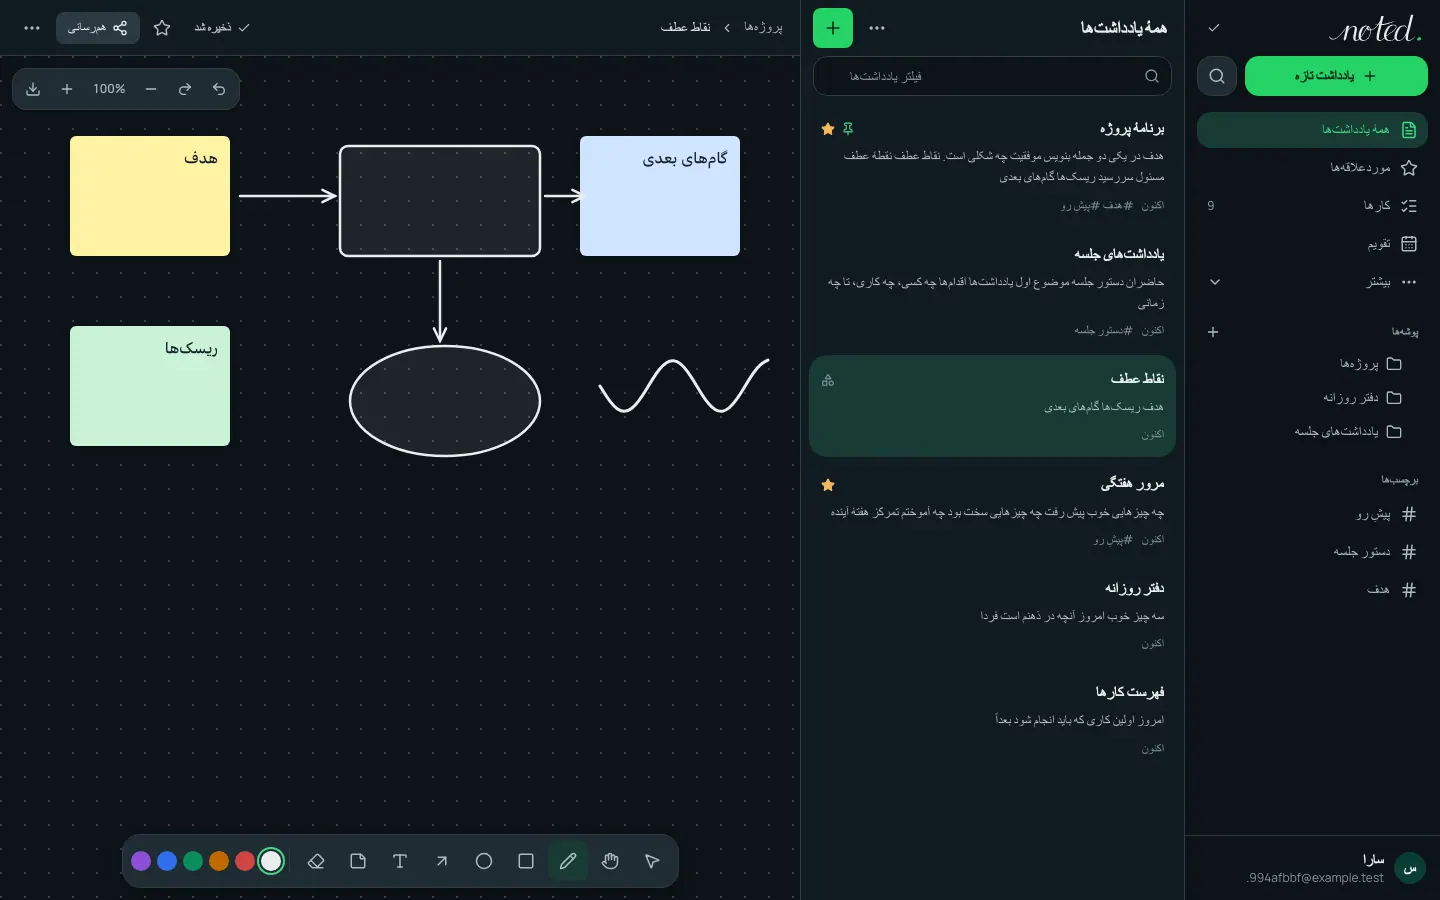Open the تقویم calendar view
This screenshot has height=900, width=1440.
point(1312,244)
